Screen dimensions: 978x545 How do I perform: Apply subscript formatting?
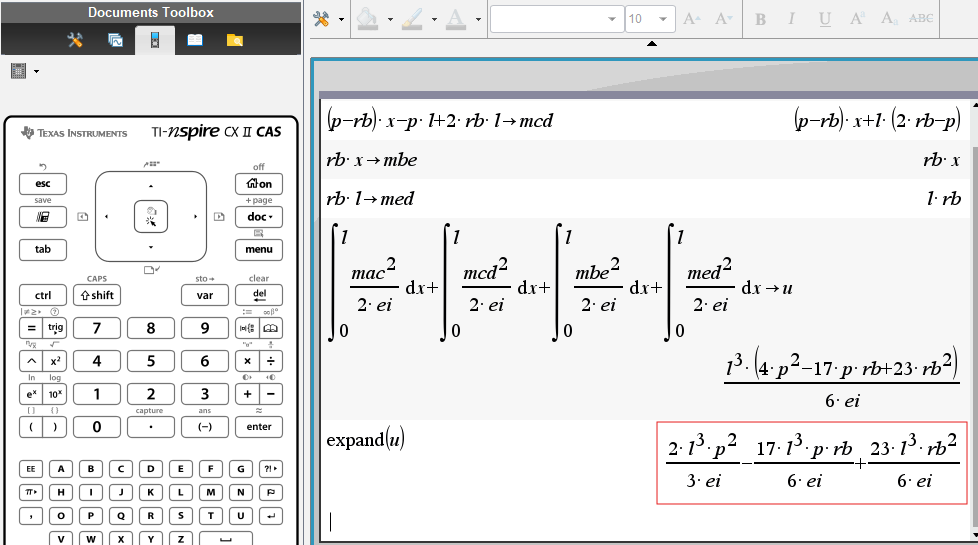click(x=888, y=19)
